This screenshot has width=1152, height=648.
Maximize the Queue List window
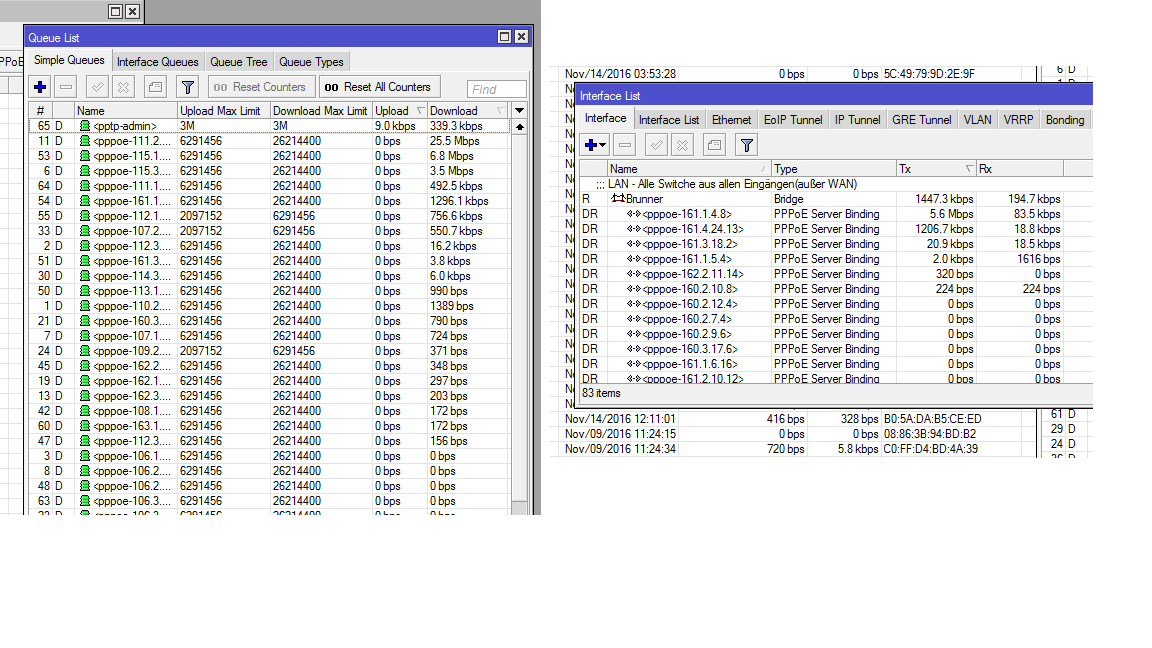504,37
